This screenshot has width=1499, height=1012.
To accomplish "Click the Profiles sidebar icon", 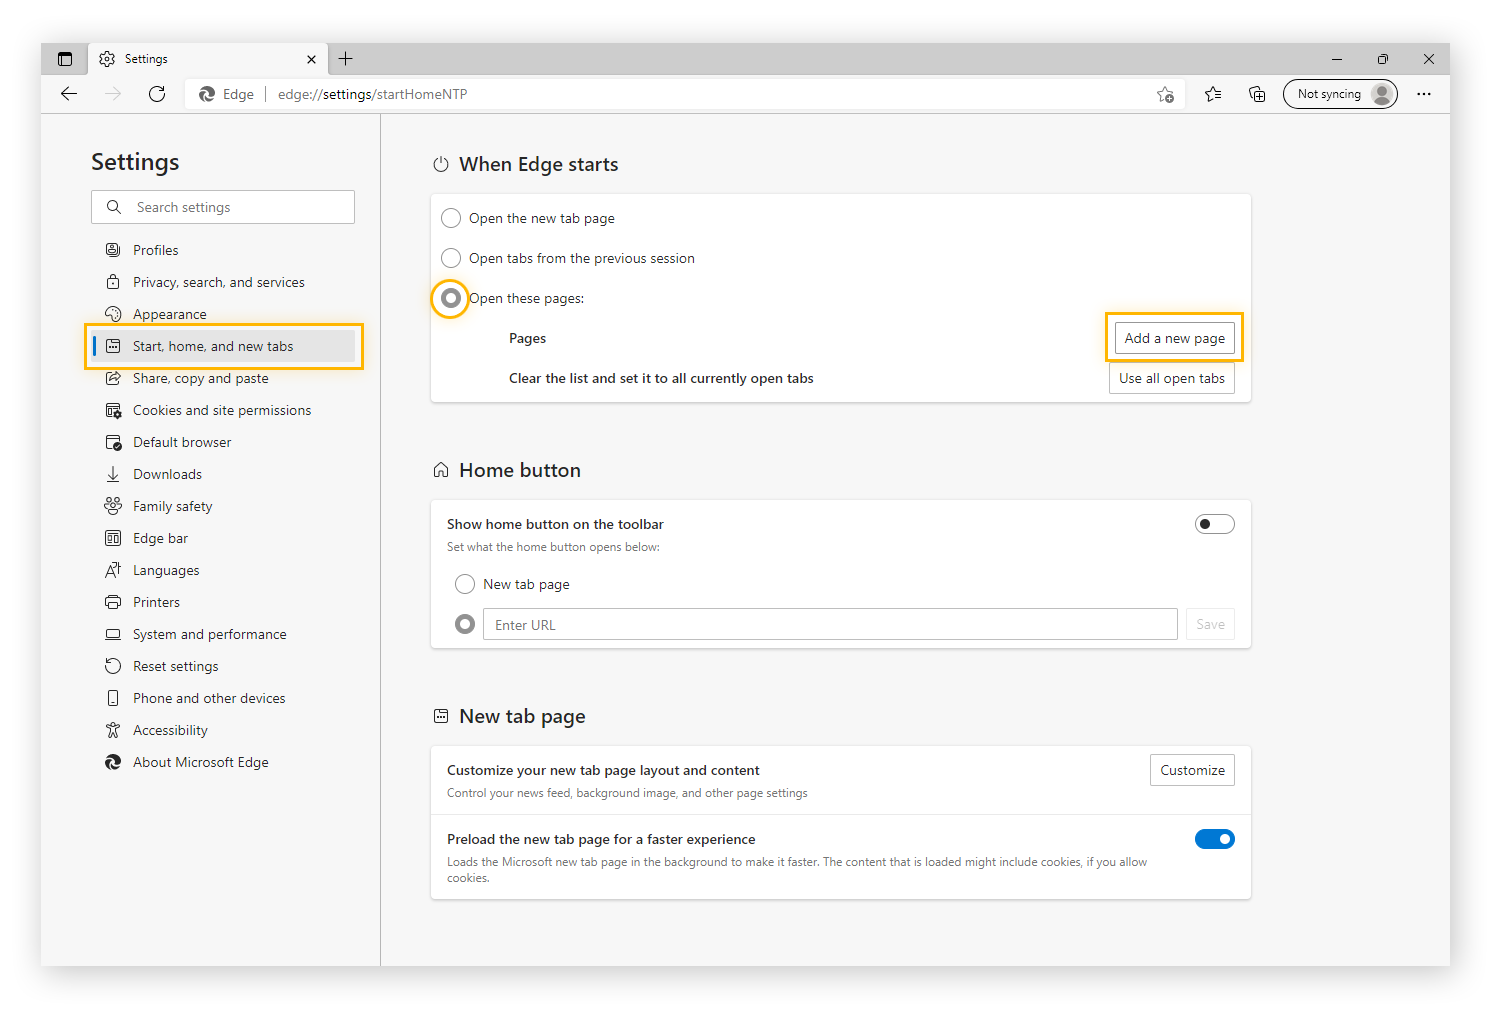I will click(x=113, y=250).
